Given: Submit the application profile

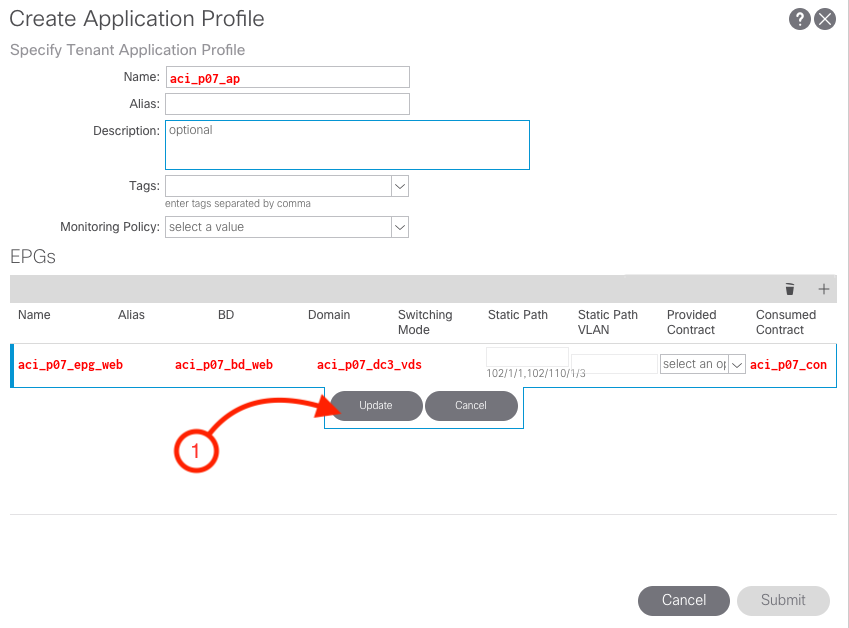Looking at the screenshot, I should pyautogui.click(x=783, y=600).
